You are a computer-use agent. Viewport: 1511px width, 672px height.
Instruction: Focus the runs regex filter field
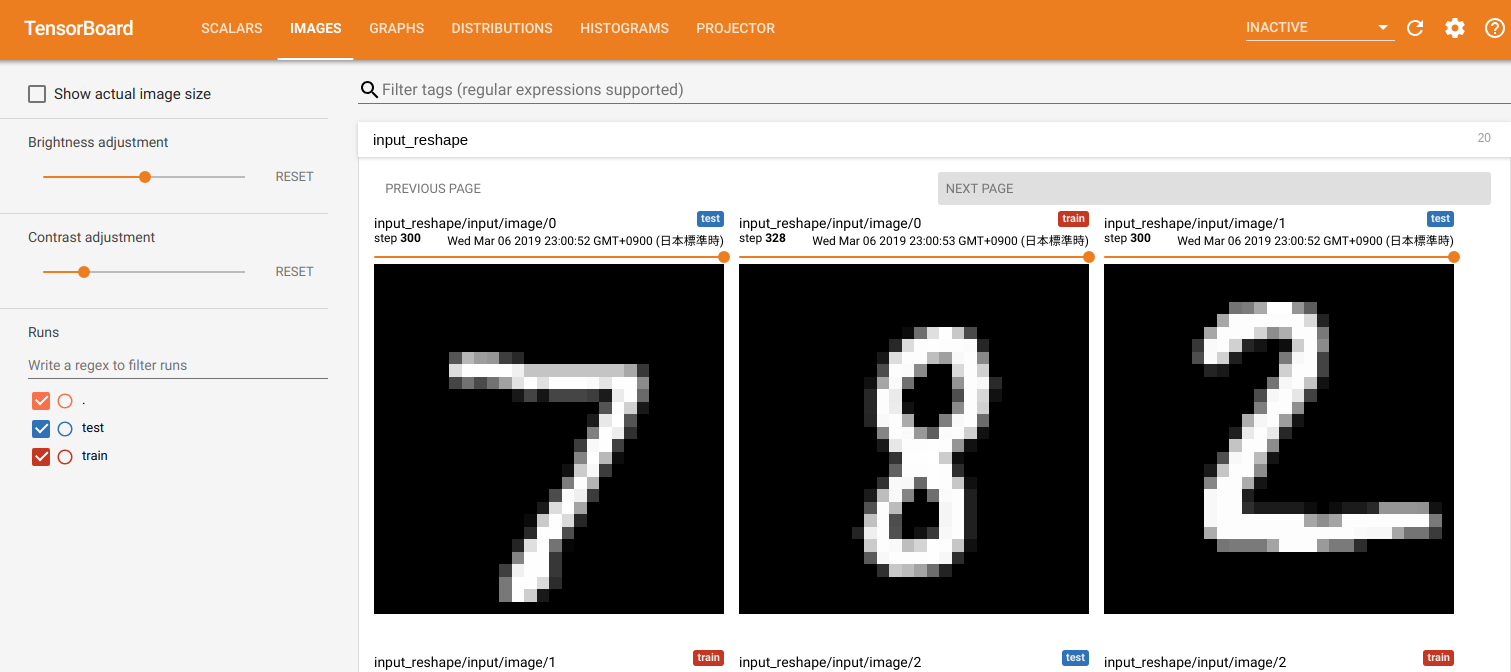coord(178,366)
